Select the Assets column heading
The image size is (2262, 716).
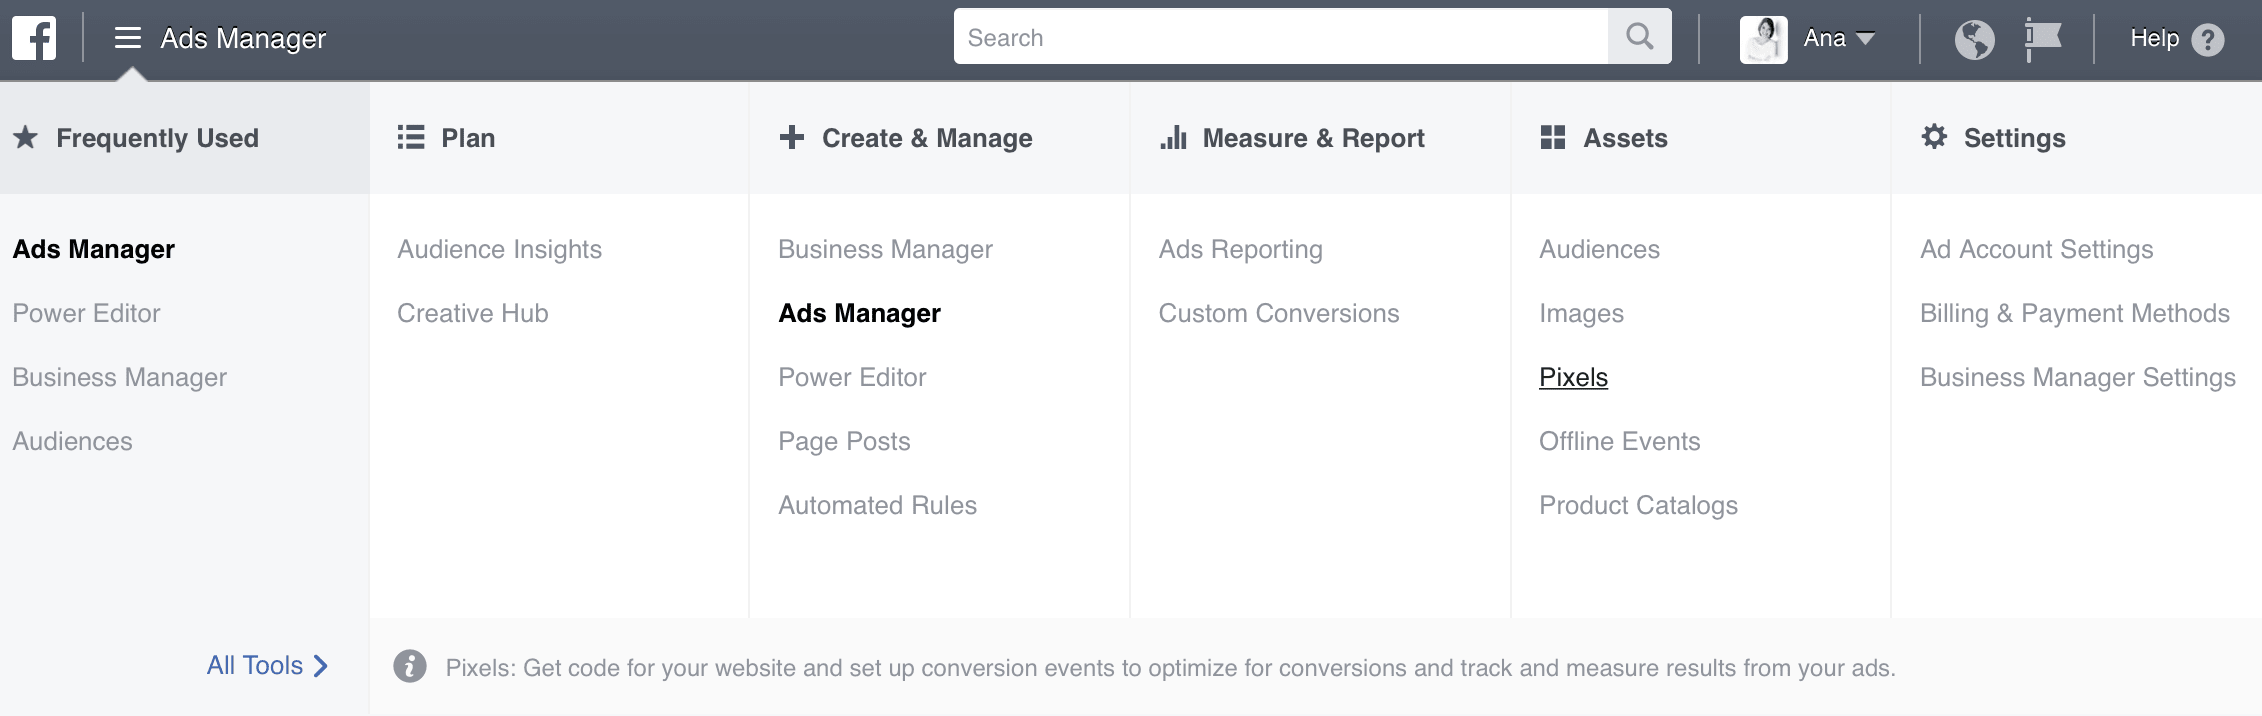coord(1625,138)
